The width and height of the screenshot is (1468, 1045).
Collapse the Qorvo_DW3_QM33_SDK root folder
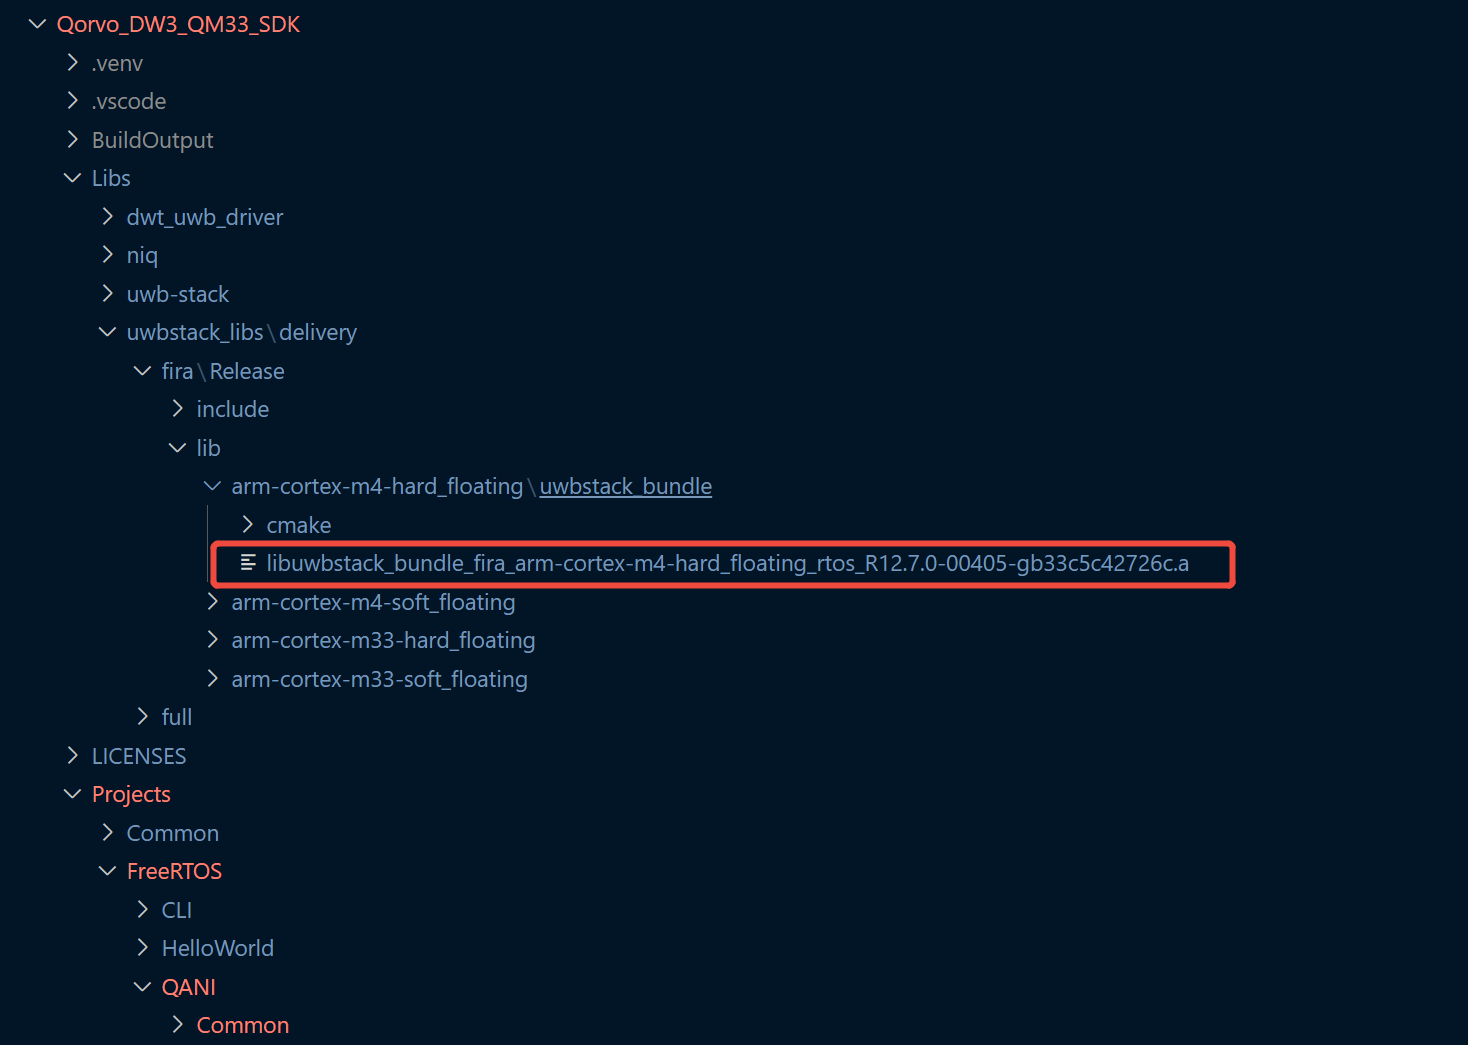coord(38,24)
